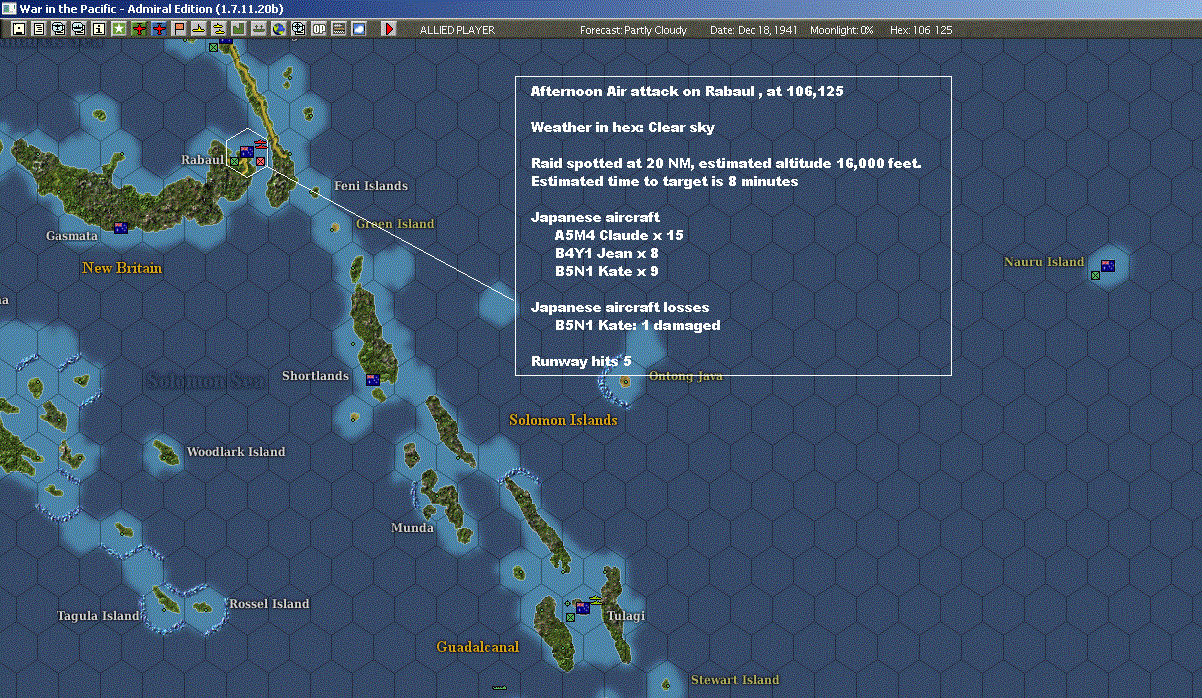Click the 'Runway hits 5' report line
Image resolution: width=1202 pixels, height=698 pixels.
(x=581, y=361)
